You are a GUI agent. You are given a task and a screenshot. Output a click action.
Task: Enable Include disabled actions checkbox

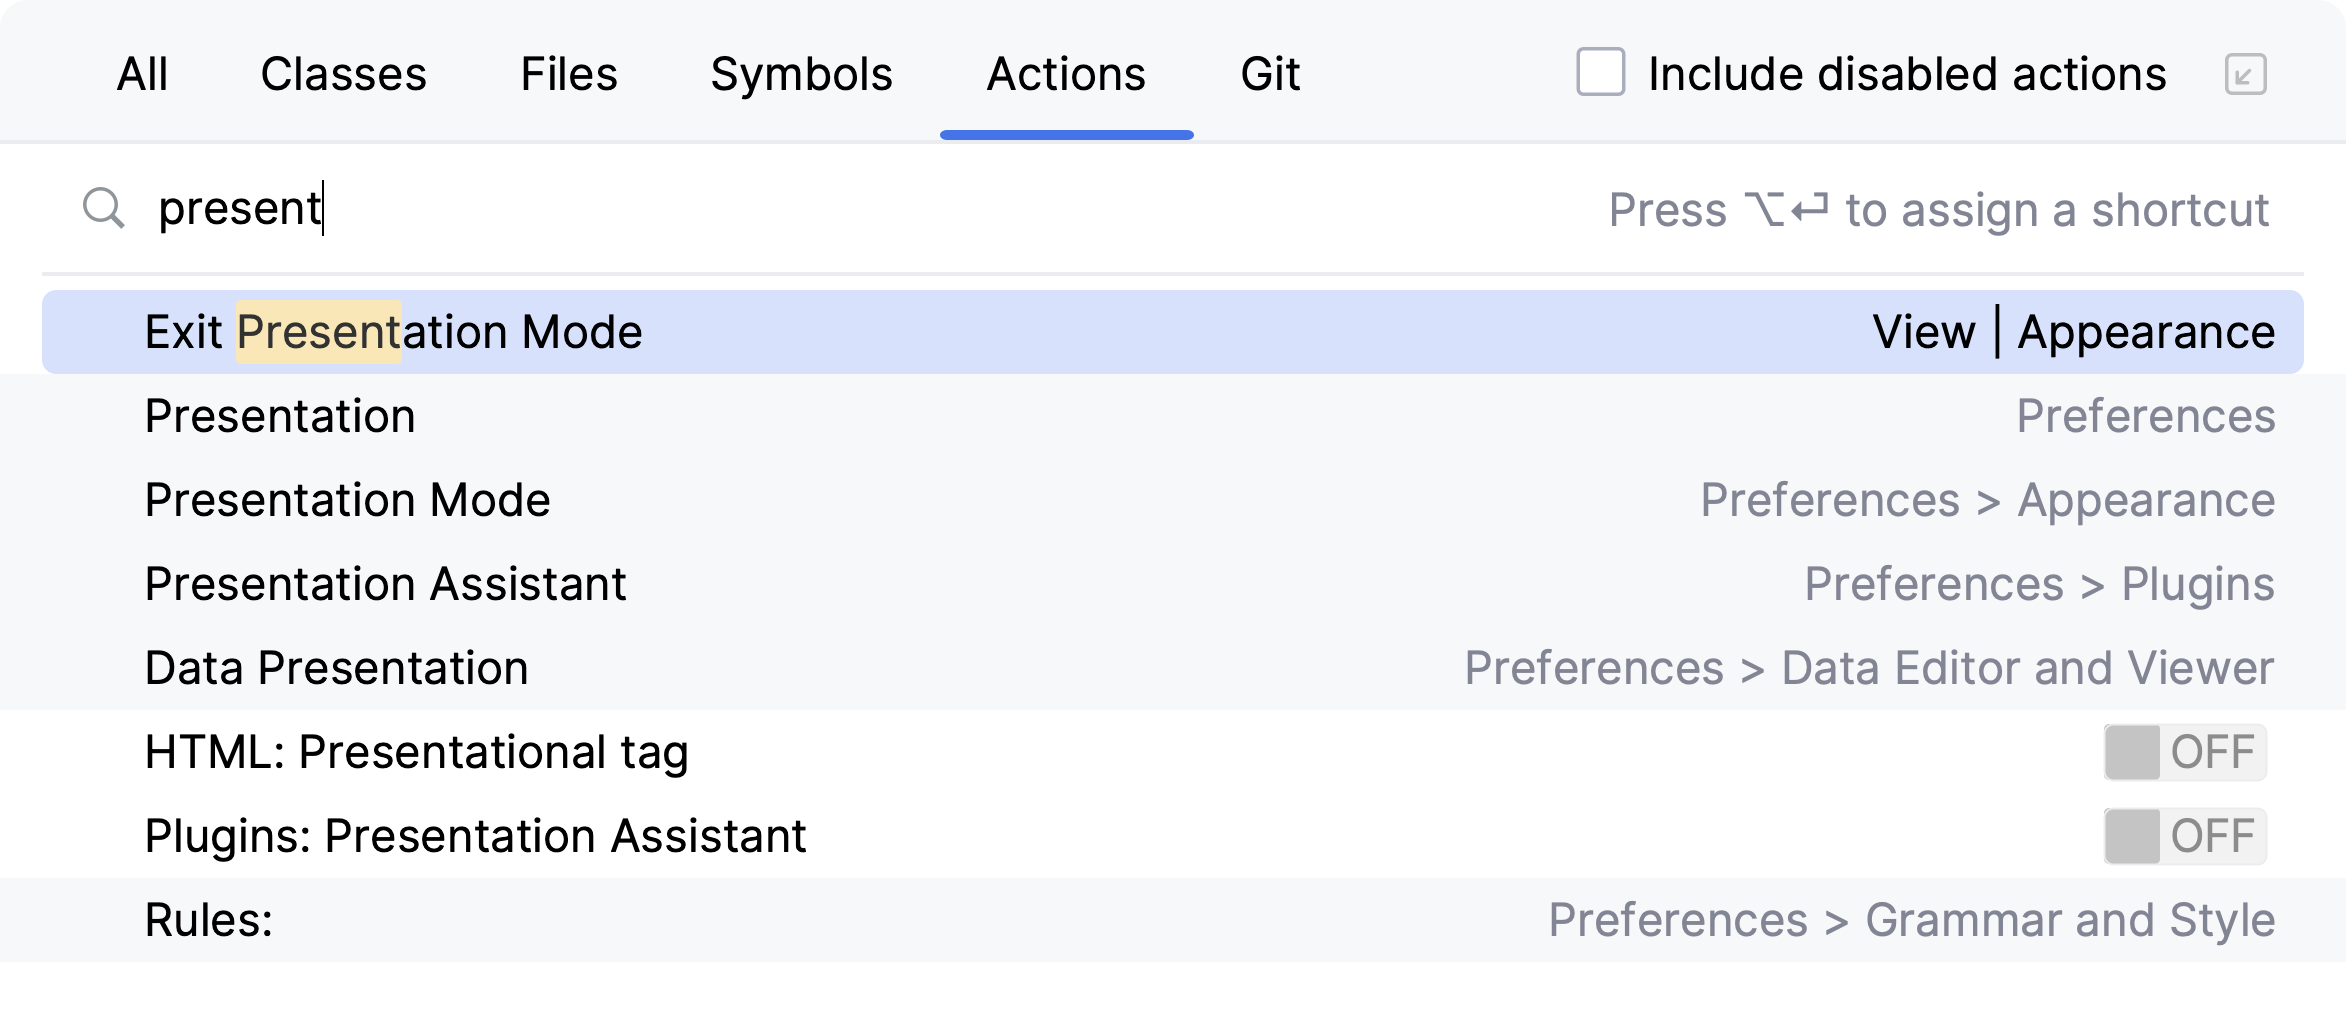[1600, 73]
